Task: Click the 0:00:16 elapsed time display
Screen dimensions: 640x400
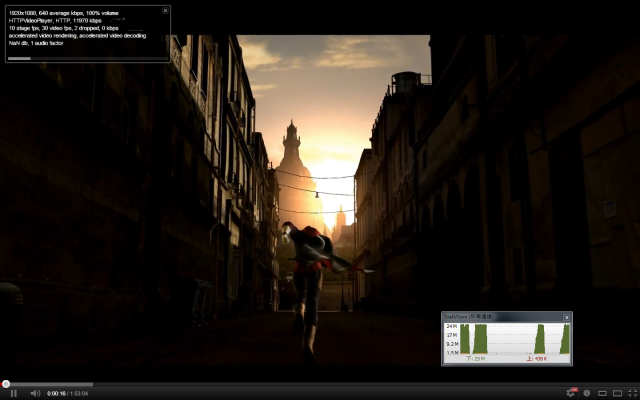Action: click(x=56, y=393)
